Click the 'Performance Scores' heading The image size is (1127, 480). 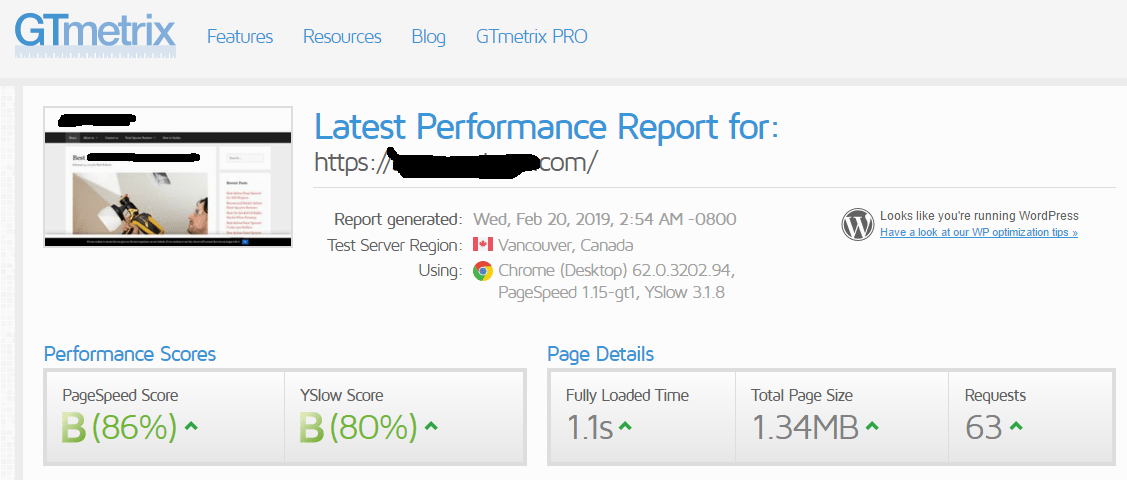pos(130,354)
